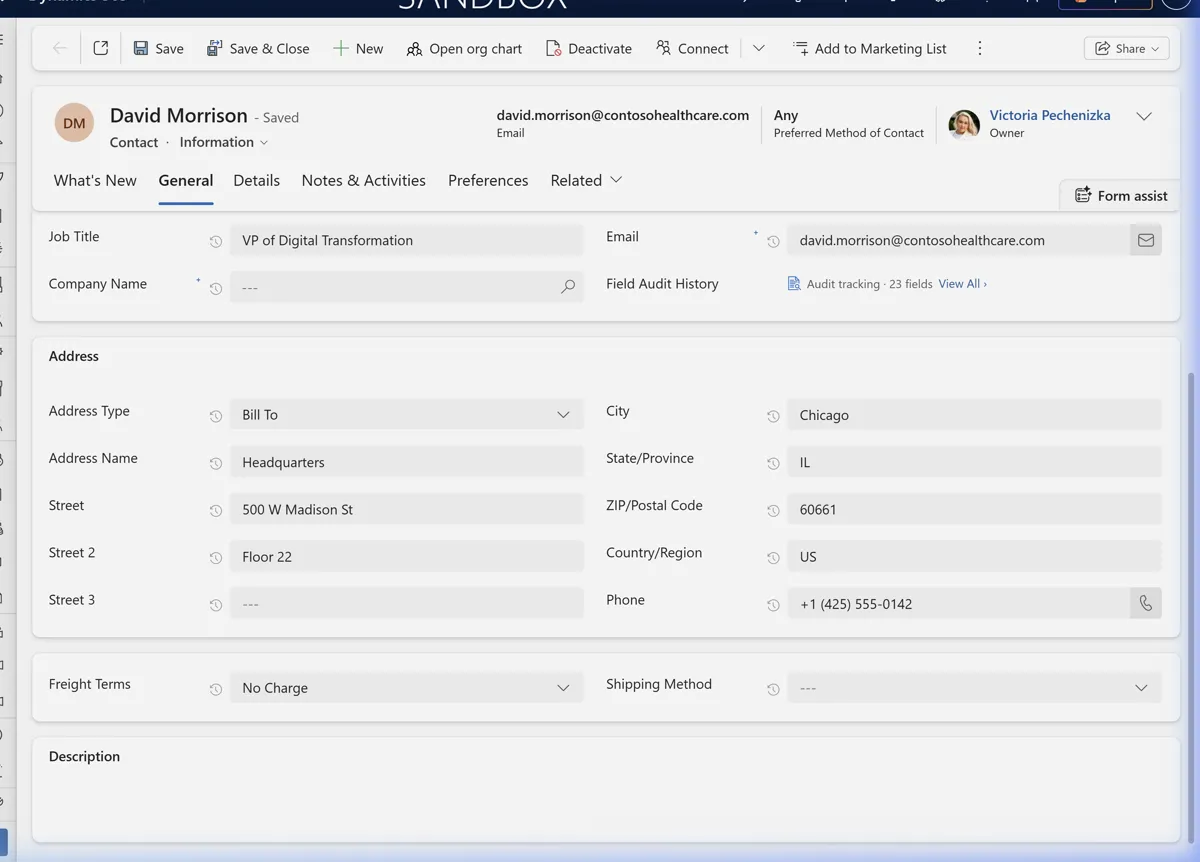Open the Notes & Activities tab
This screenshot has width=1200, height=862.
(363, 181)
